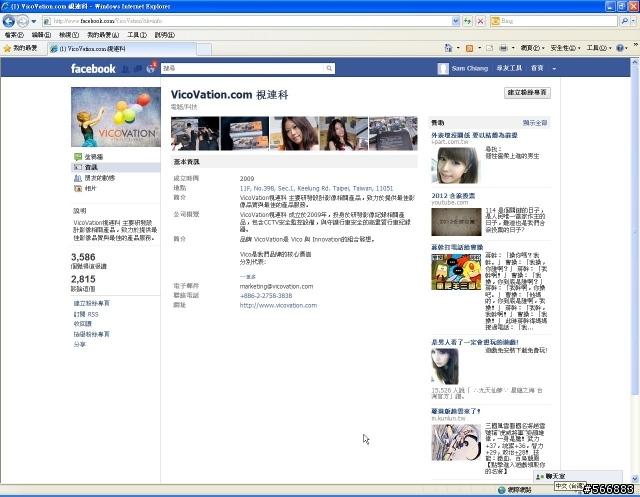Open the third menu bar item (View)
This screenshot has width=640, height=497.
point(69,35)
